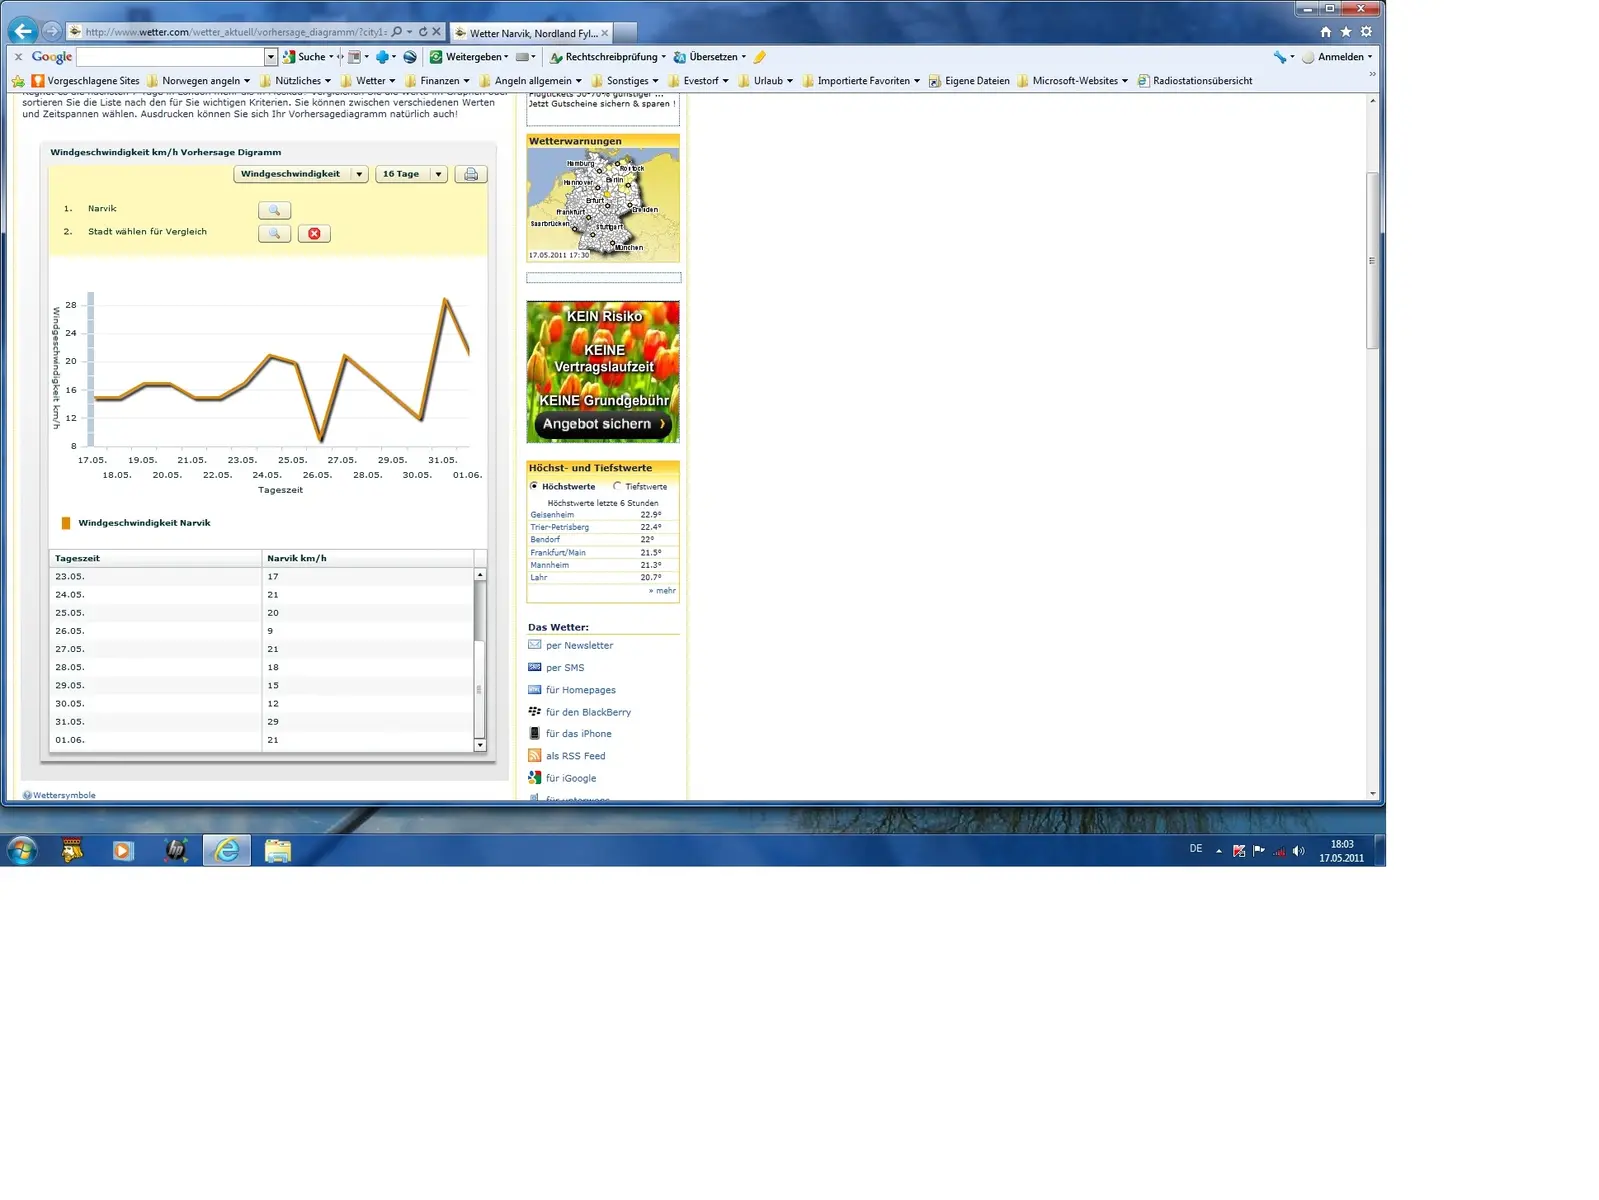Open the Weitergeben toolbar menu
Image resolution: width=1599 pixels, height=1200 pixels.
point(469,57)
